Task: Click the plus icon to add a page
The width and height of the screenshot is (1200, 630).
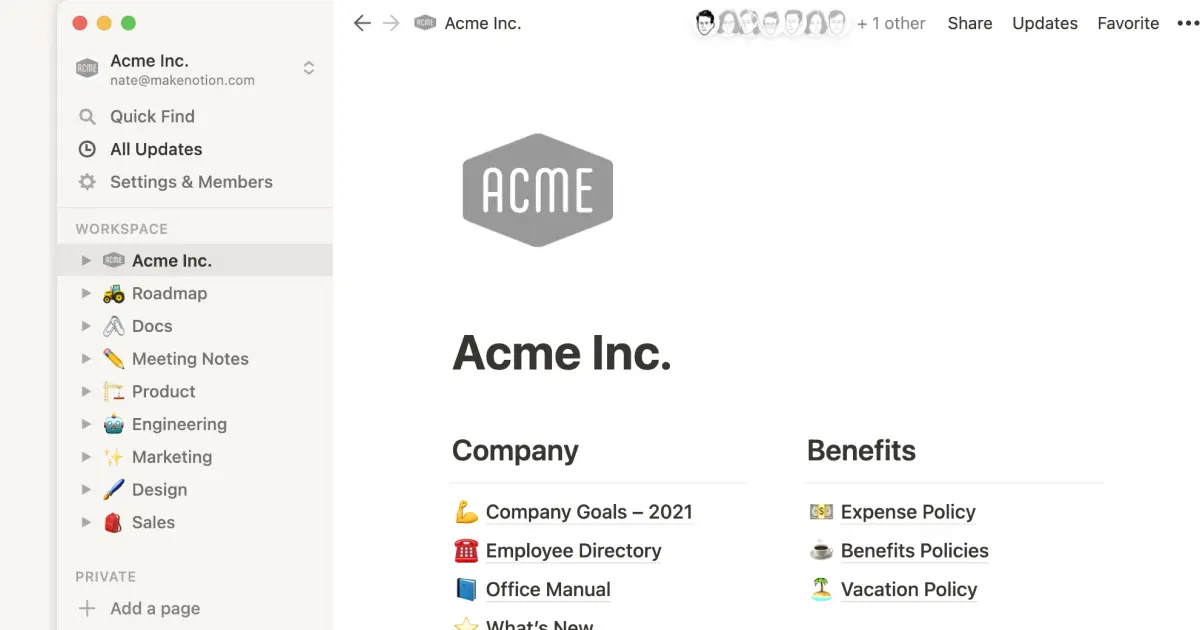Action: (87, 609)
